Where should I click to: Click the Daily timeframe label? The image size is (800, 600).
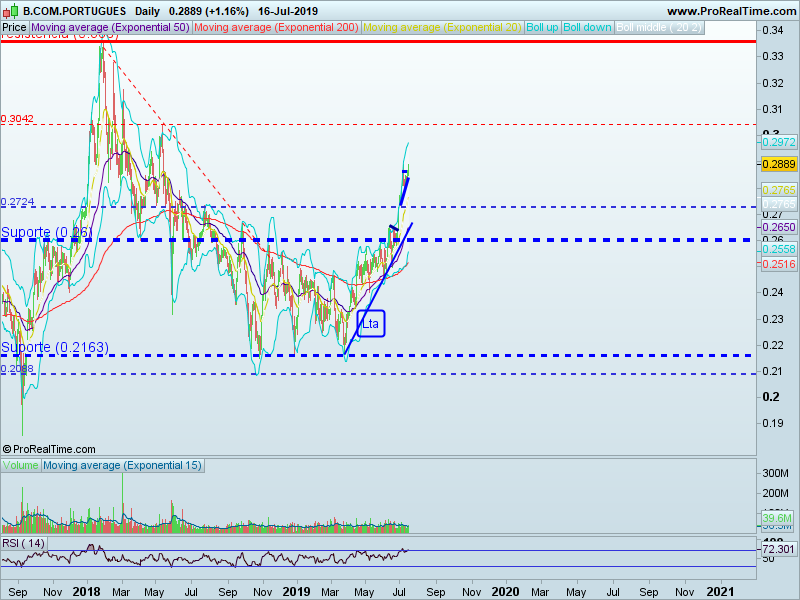click(x=147, y=11)
